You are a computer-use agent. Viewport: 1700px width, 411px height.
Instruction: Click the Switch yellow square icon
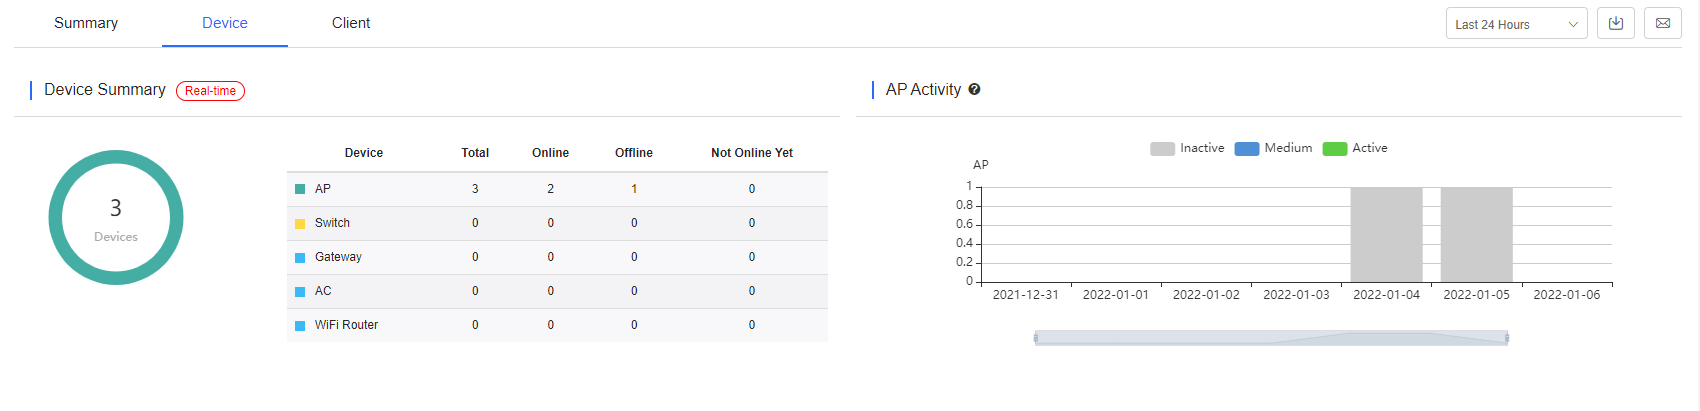[300, 223]
